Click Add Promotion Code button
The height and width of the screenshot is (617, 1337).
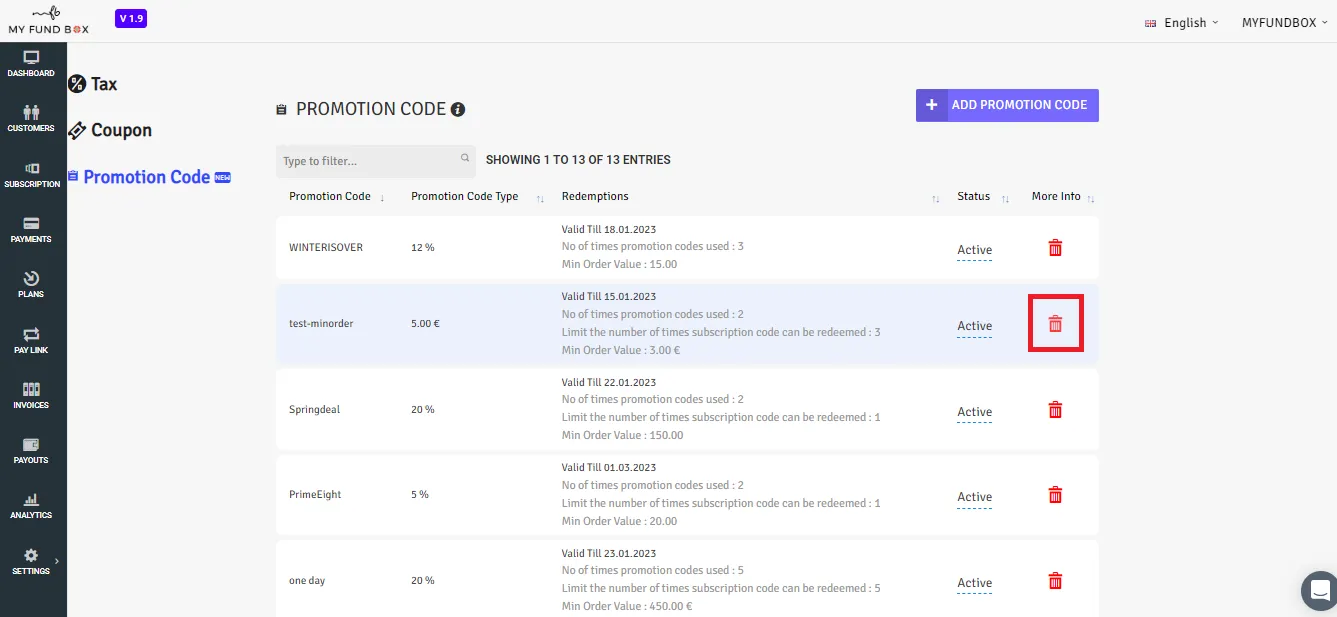(x=1007, y=105)
